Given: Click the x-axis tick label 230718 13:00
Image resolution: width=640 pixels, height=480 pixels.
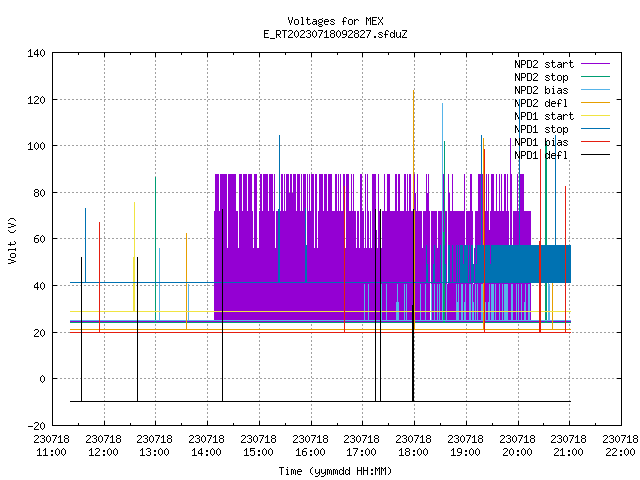Looking at the screenshot, I should pos(155,446).
